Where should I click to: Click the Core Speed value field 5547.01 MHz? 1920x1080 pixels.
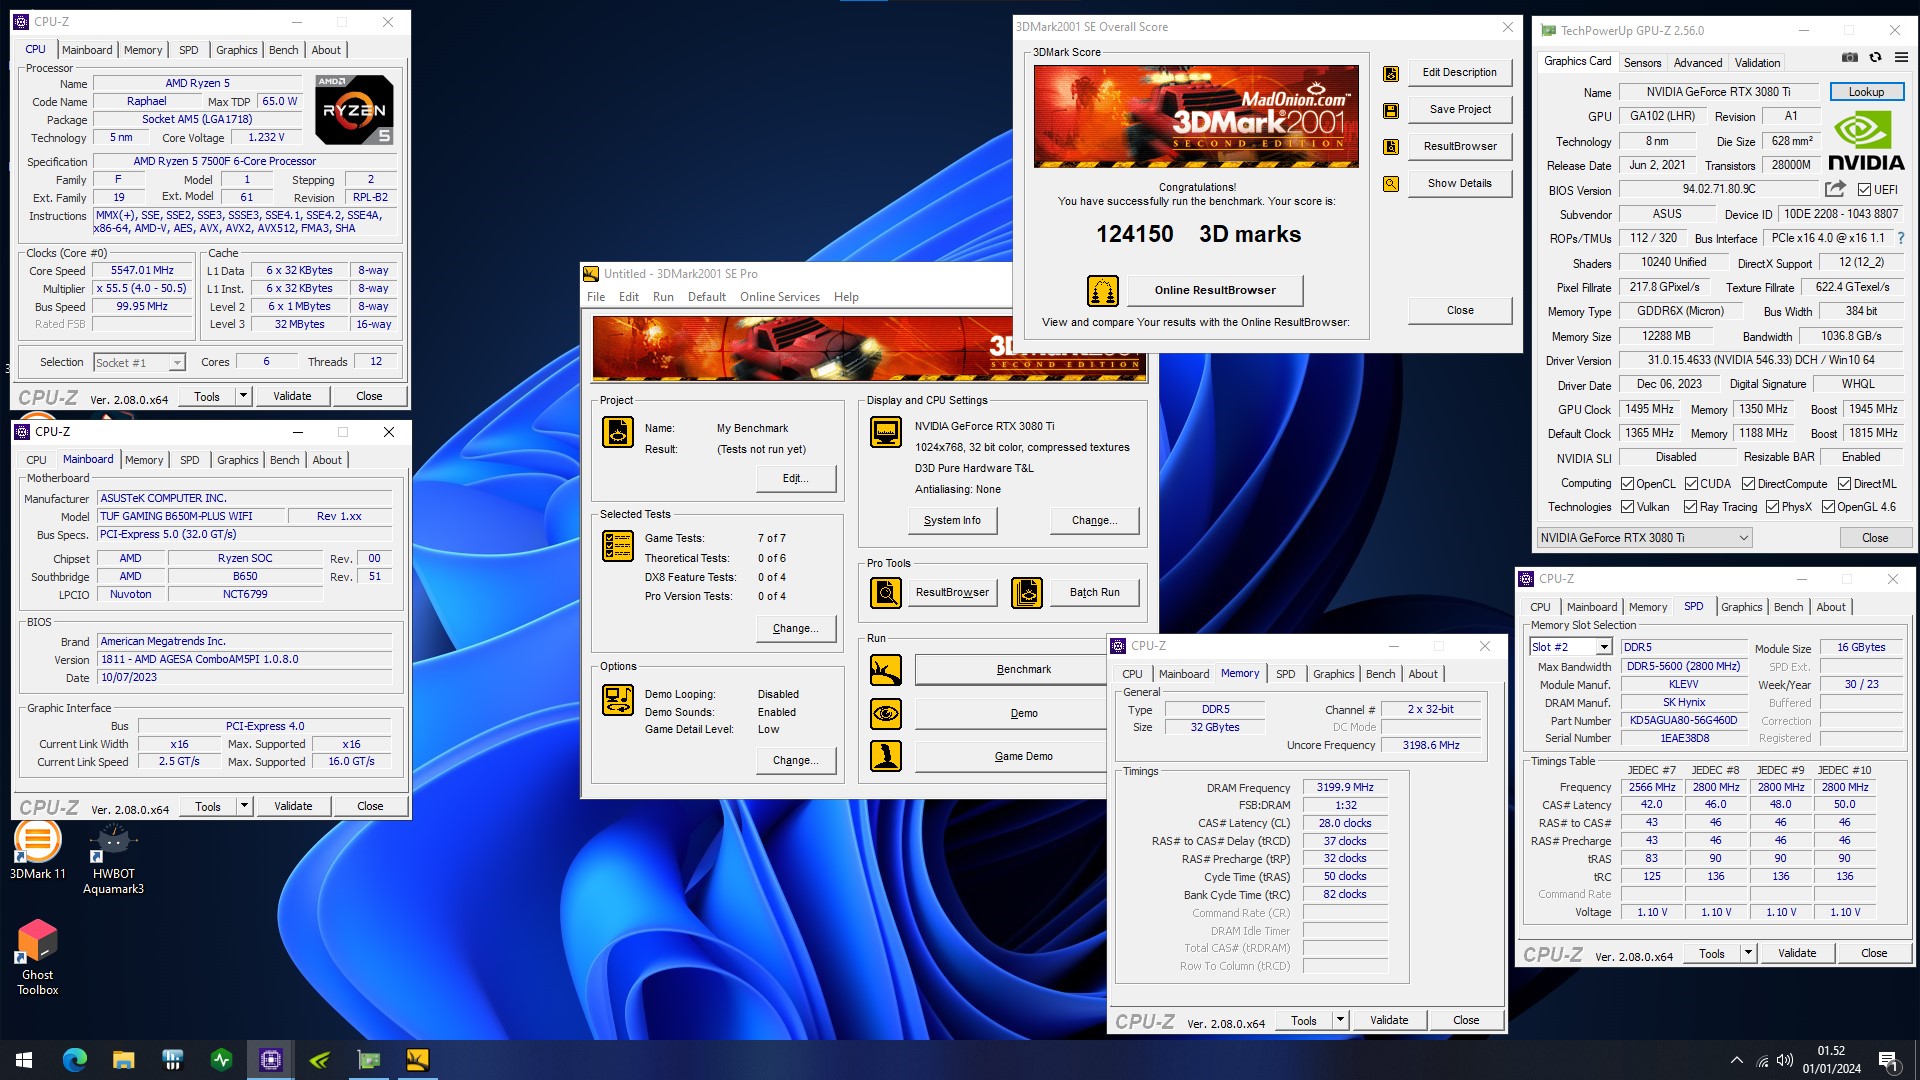coord(142,270)
